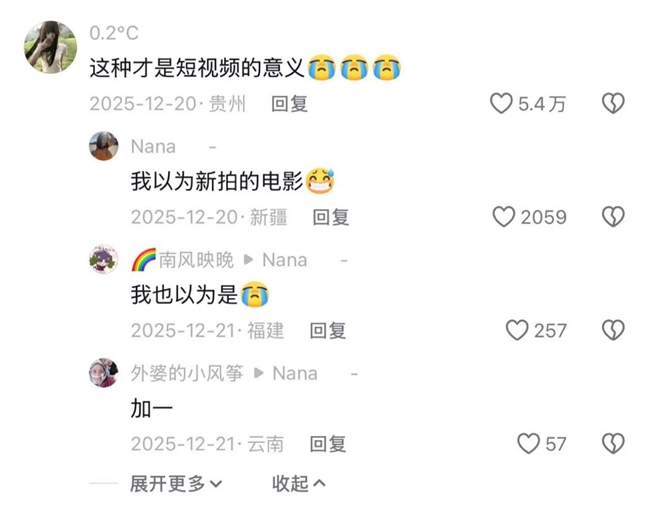Expand more replies with 展开更多
Viewport: 650px width, 521px height.
176,484
